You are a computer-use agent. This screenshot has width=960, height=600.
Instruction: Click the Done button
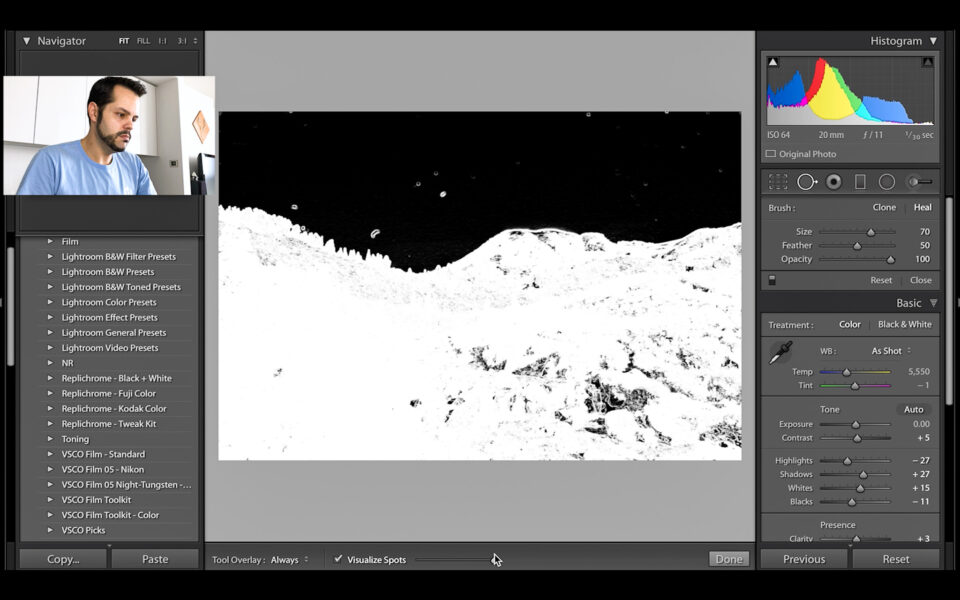(x=728, y=560)
